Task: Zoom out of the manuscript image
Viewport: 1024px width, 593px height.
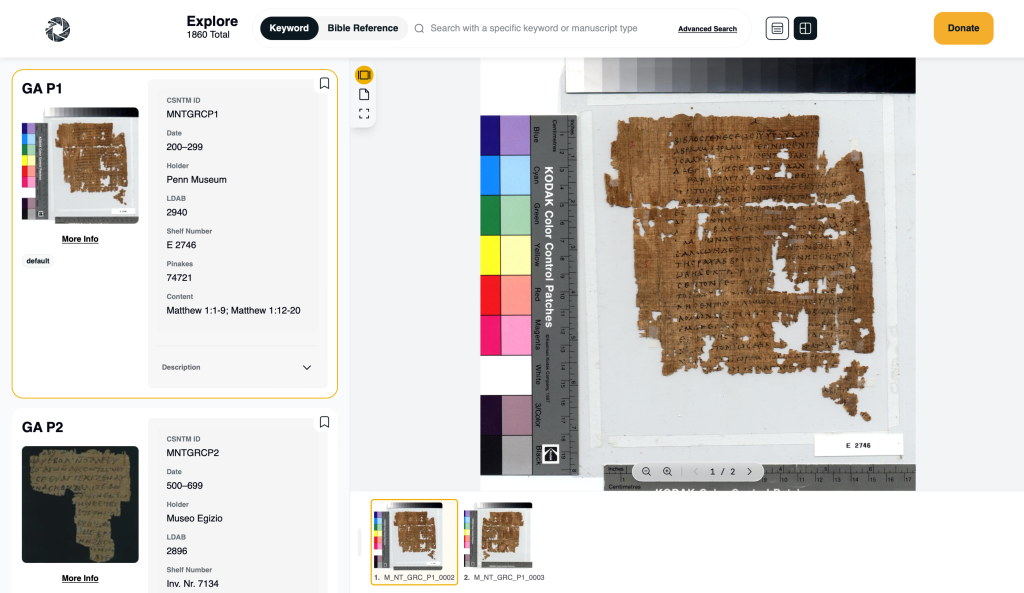Action: coord(646,471)
